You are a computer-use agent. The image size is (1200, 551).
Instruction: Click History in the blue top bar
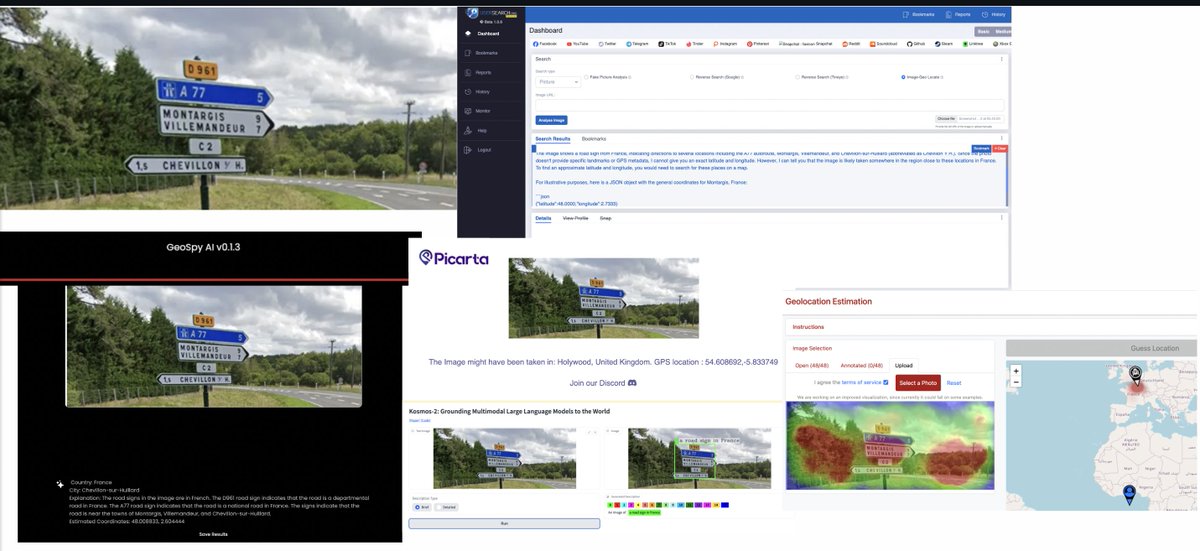coord(993,15)
